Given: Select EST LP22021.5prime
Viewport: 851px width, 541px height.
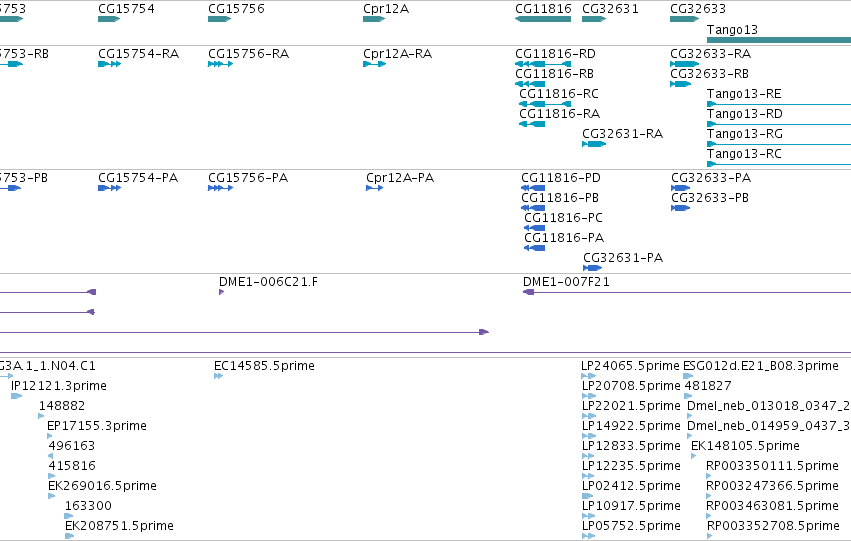Looking at the screenshot, I should (x=631, y=406).
